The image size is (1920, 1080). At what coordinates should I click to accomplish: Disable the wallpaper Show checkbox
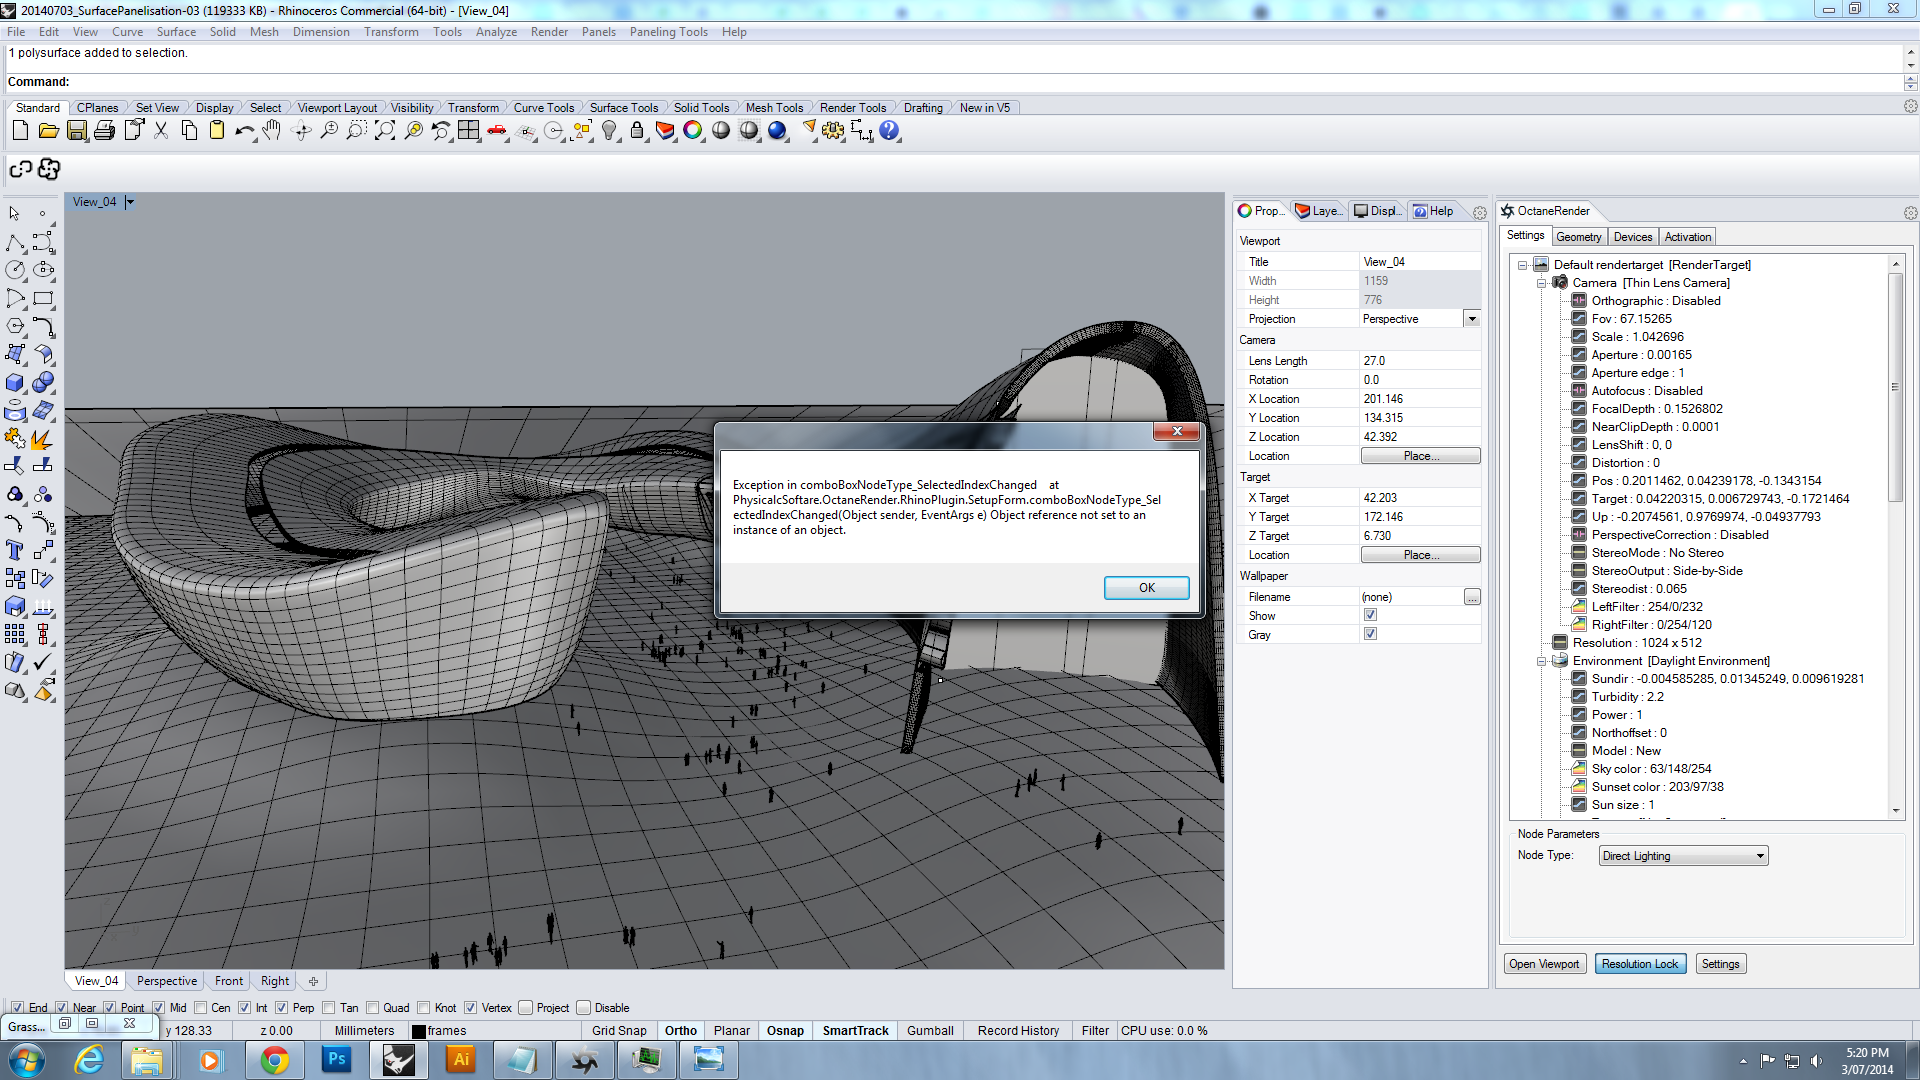tap(1370, 616)
